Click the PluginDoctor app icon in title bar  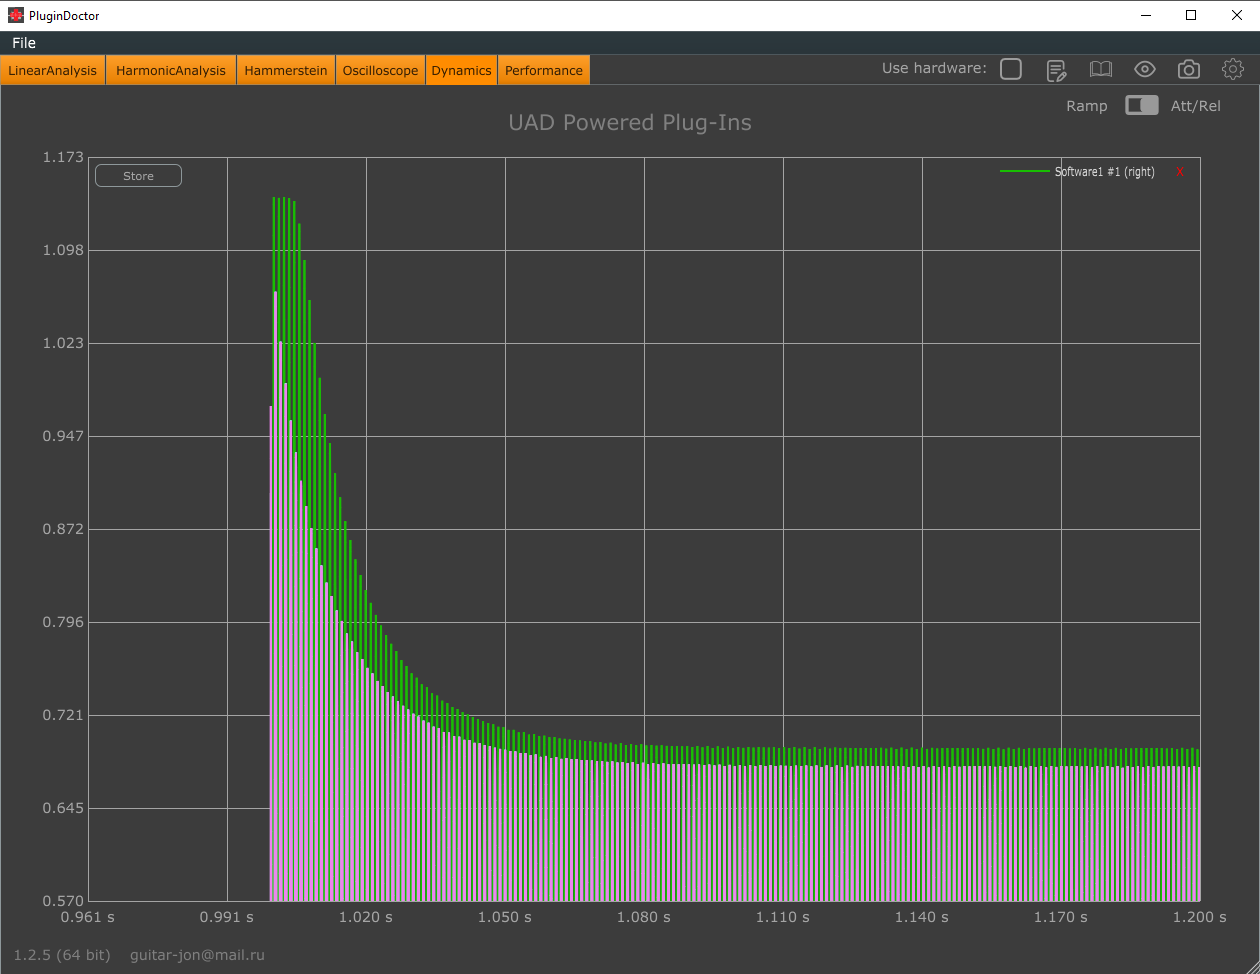(15, 15)
